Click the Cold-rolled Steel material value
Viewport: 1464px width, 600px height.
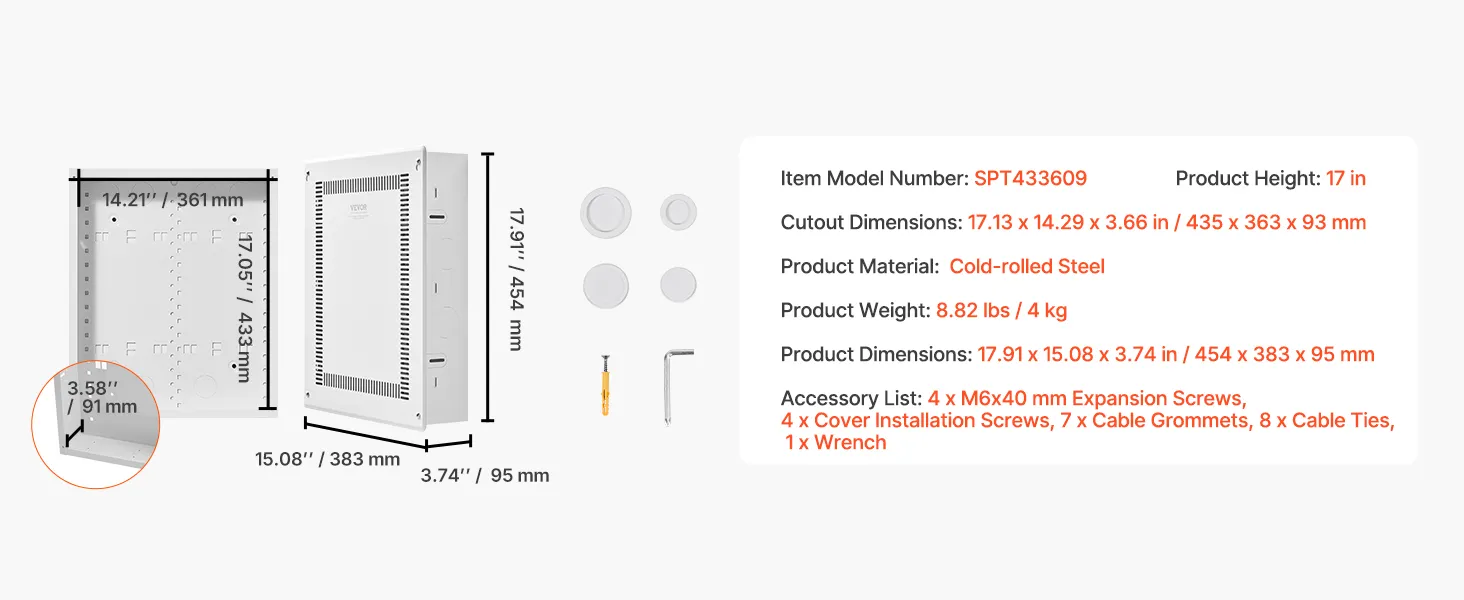click(1027, 266)
